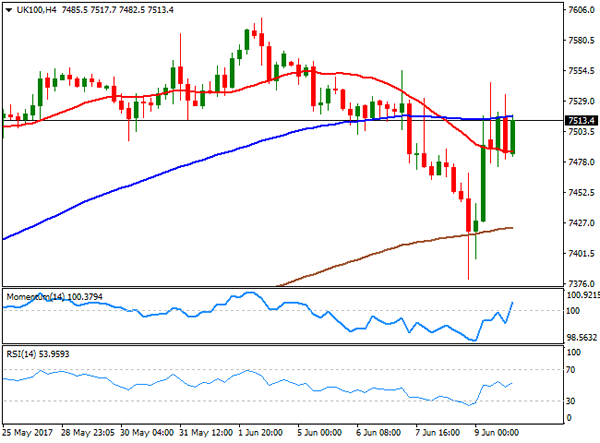Click the 1 Jun 20:00 time label
This screenshot has height=443, width=600.
tap(261, 433)
